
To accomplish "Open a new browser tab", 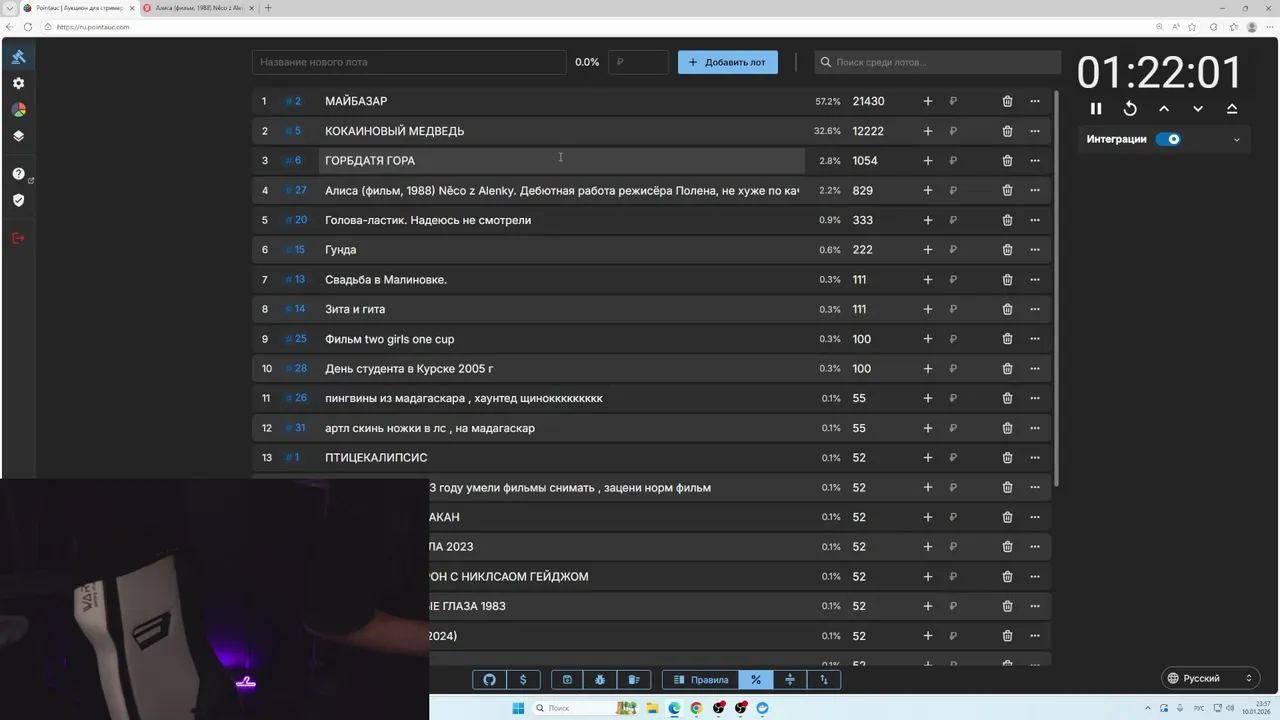I will (x=268, y=8).
